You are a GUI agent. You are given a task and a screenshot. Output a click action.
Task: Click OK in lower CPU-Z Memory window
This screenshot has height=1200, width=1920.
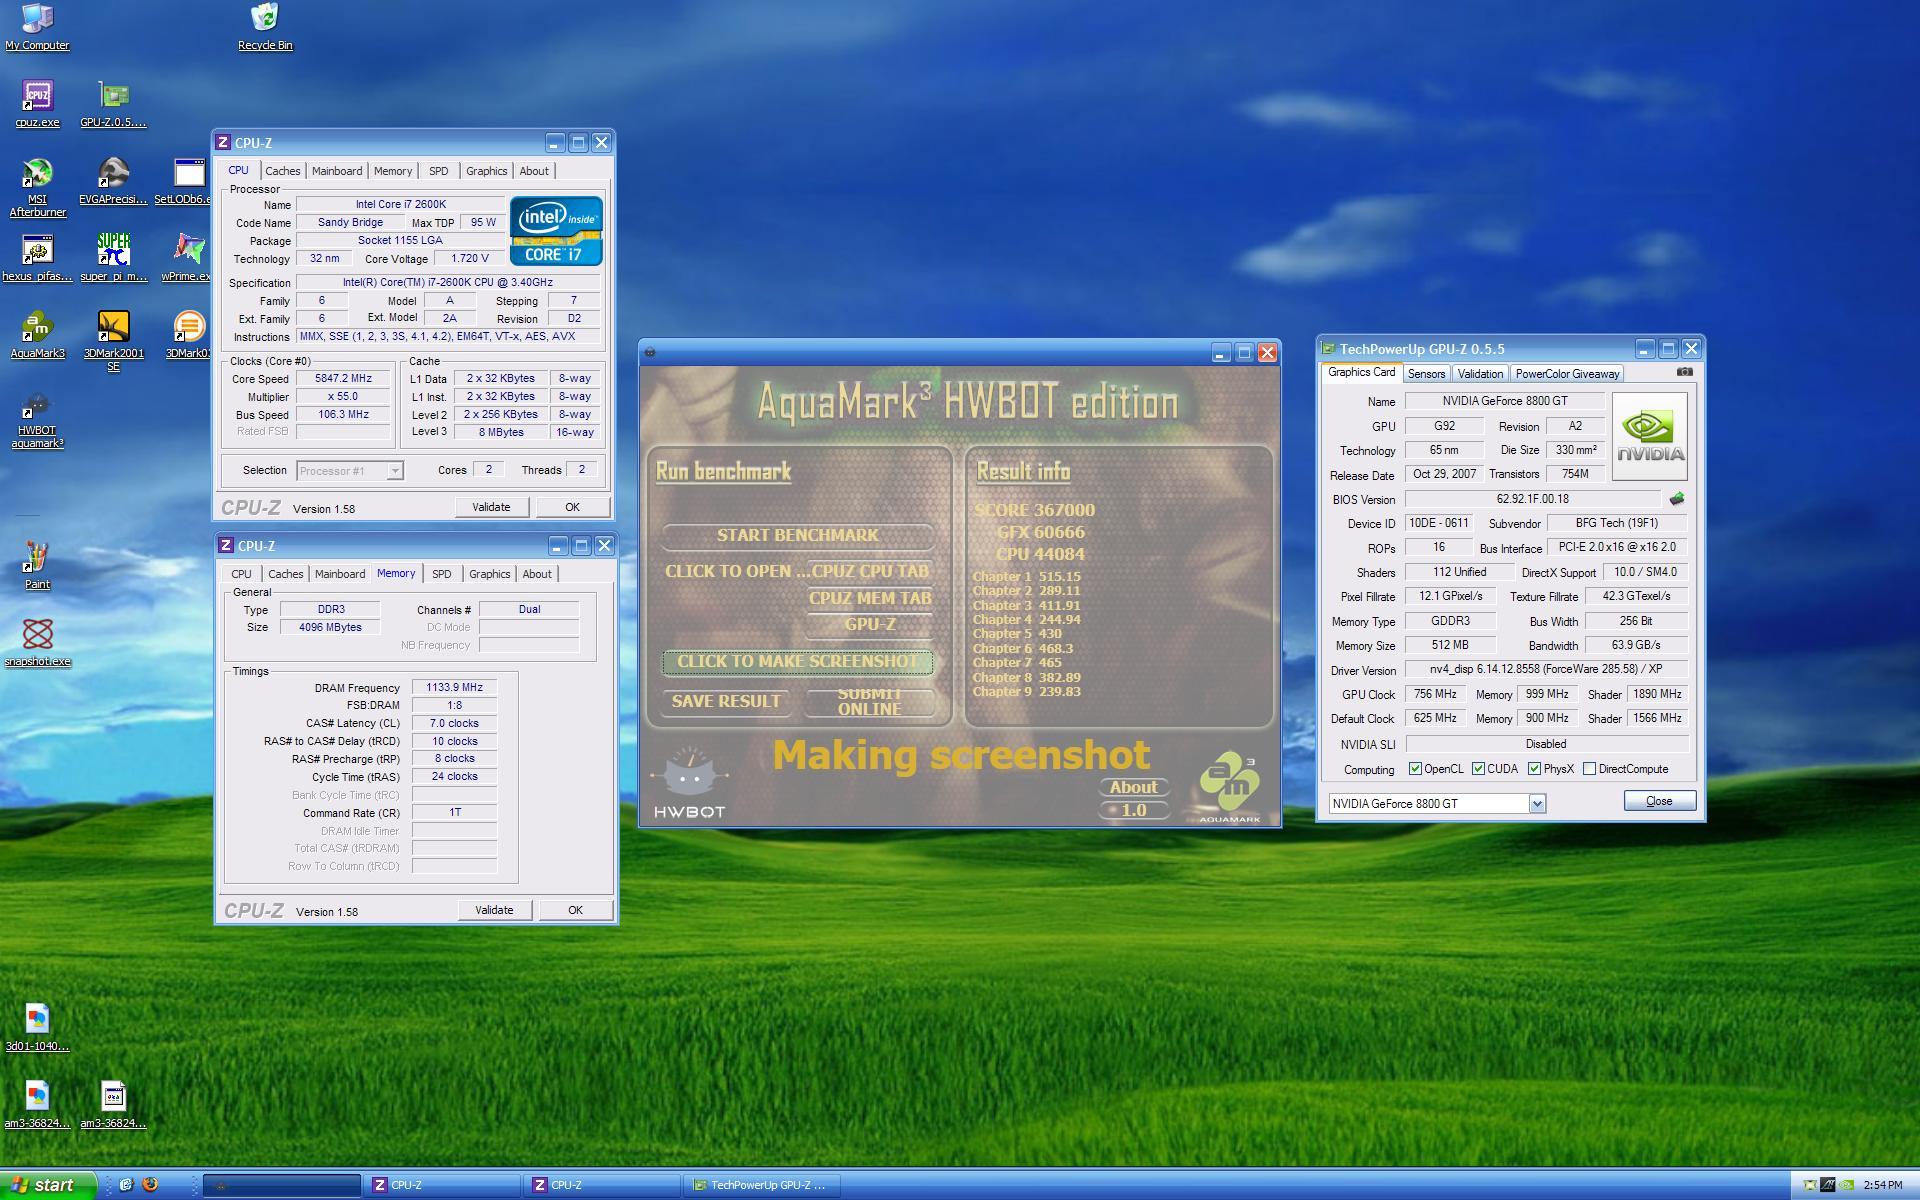coord(575,910)
